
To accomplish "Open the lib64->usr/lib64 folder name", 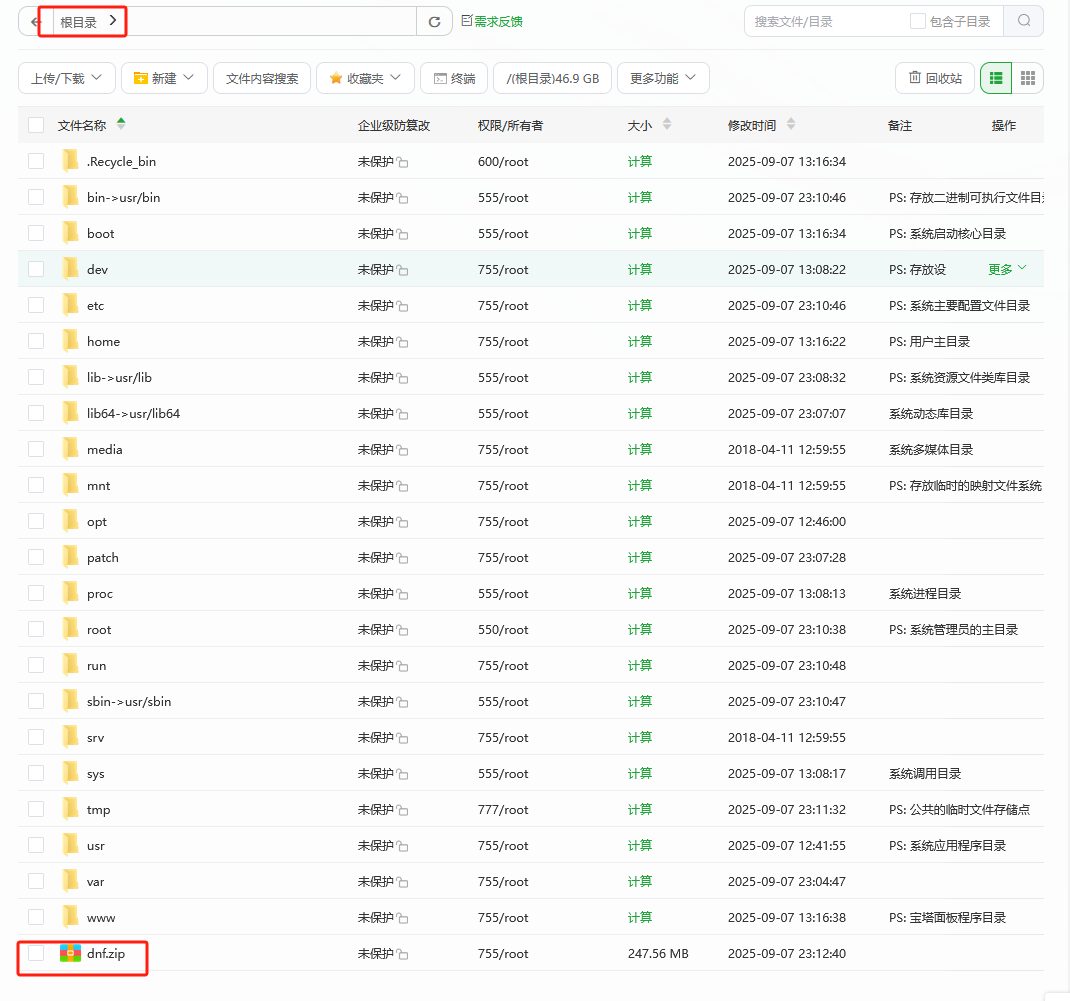I will tap(133, 413).
